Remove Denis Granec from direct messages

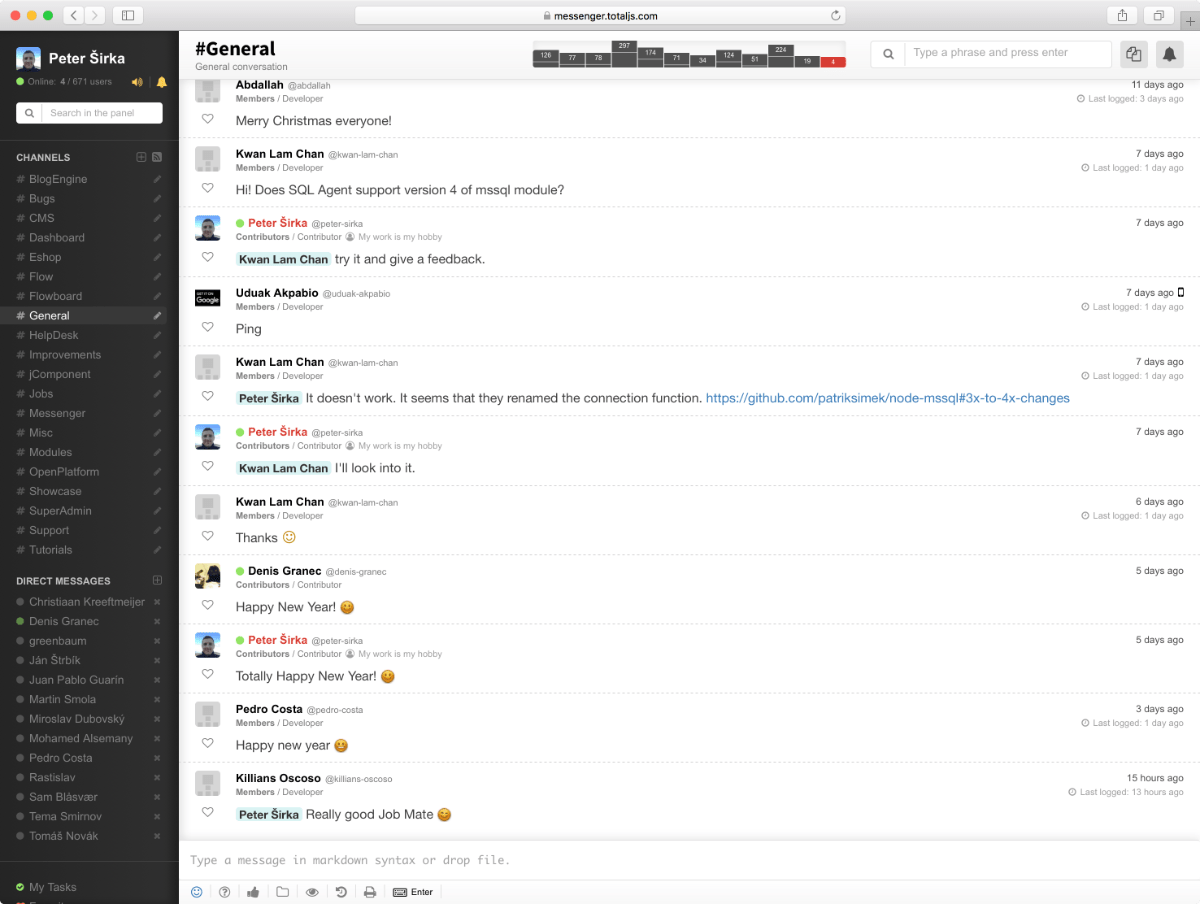click(x=157, y=621)
